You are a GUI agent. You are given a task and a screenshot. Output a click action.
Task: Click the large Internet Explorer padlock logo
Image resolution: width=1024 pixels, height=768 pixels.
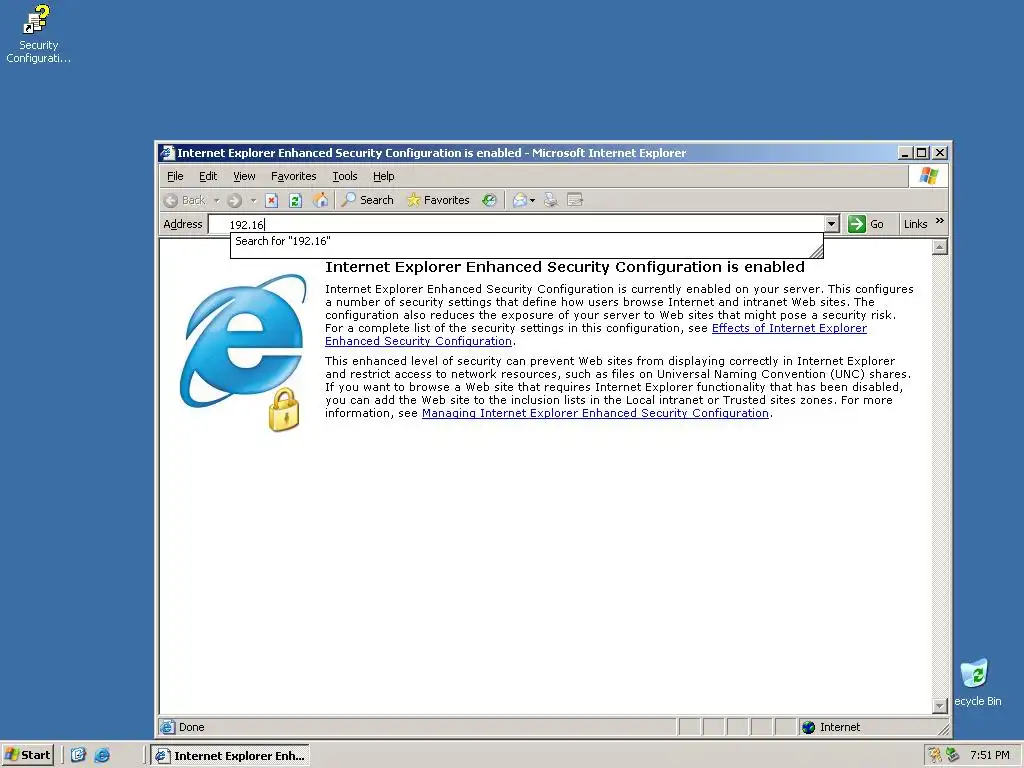[243, 353]
